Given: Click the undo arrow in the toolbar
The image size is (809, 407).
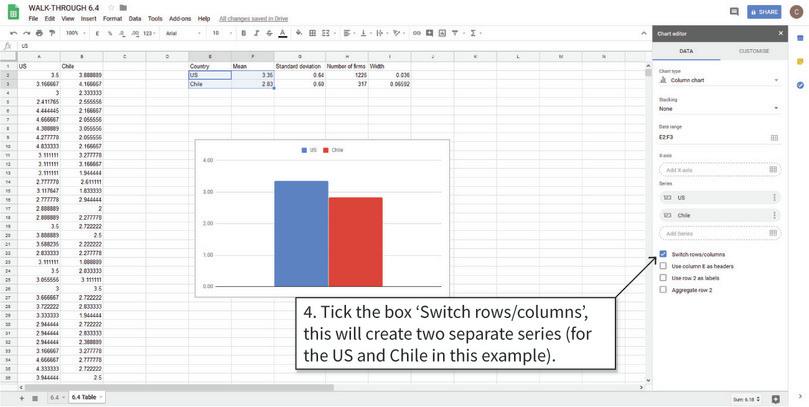Looking at the screenshot, I should click(x=14, y=33).
